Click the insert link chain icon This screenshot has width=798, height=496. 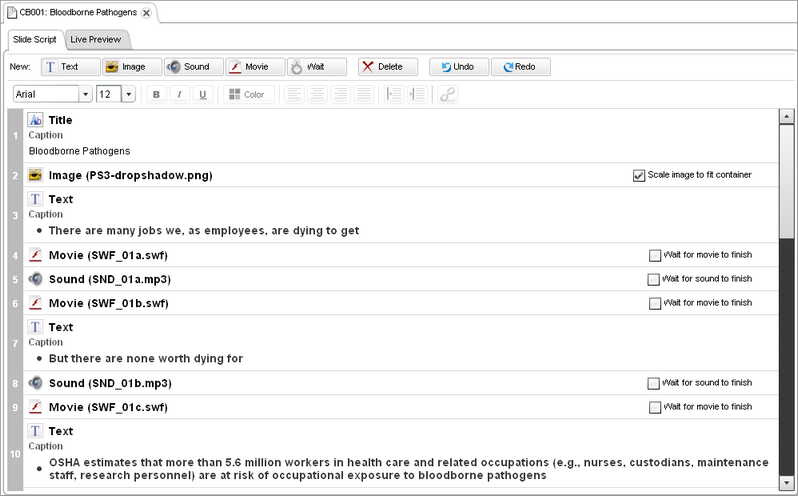(x=447, y=94)
